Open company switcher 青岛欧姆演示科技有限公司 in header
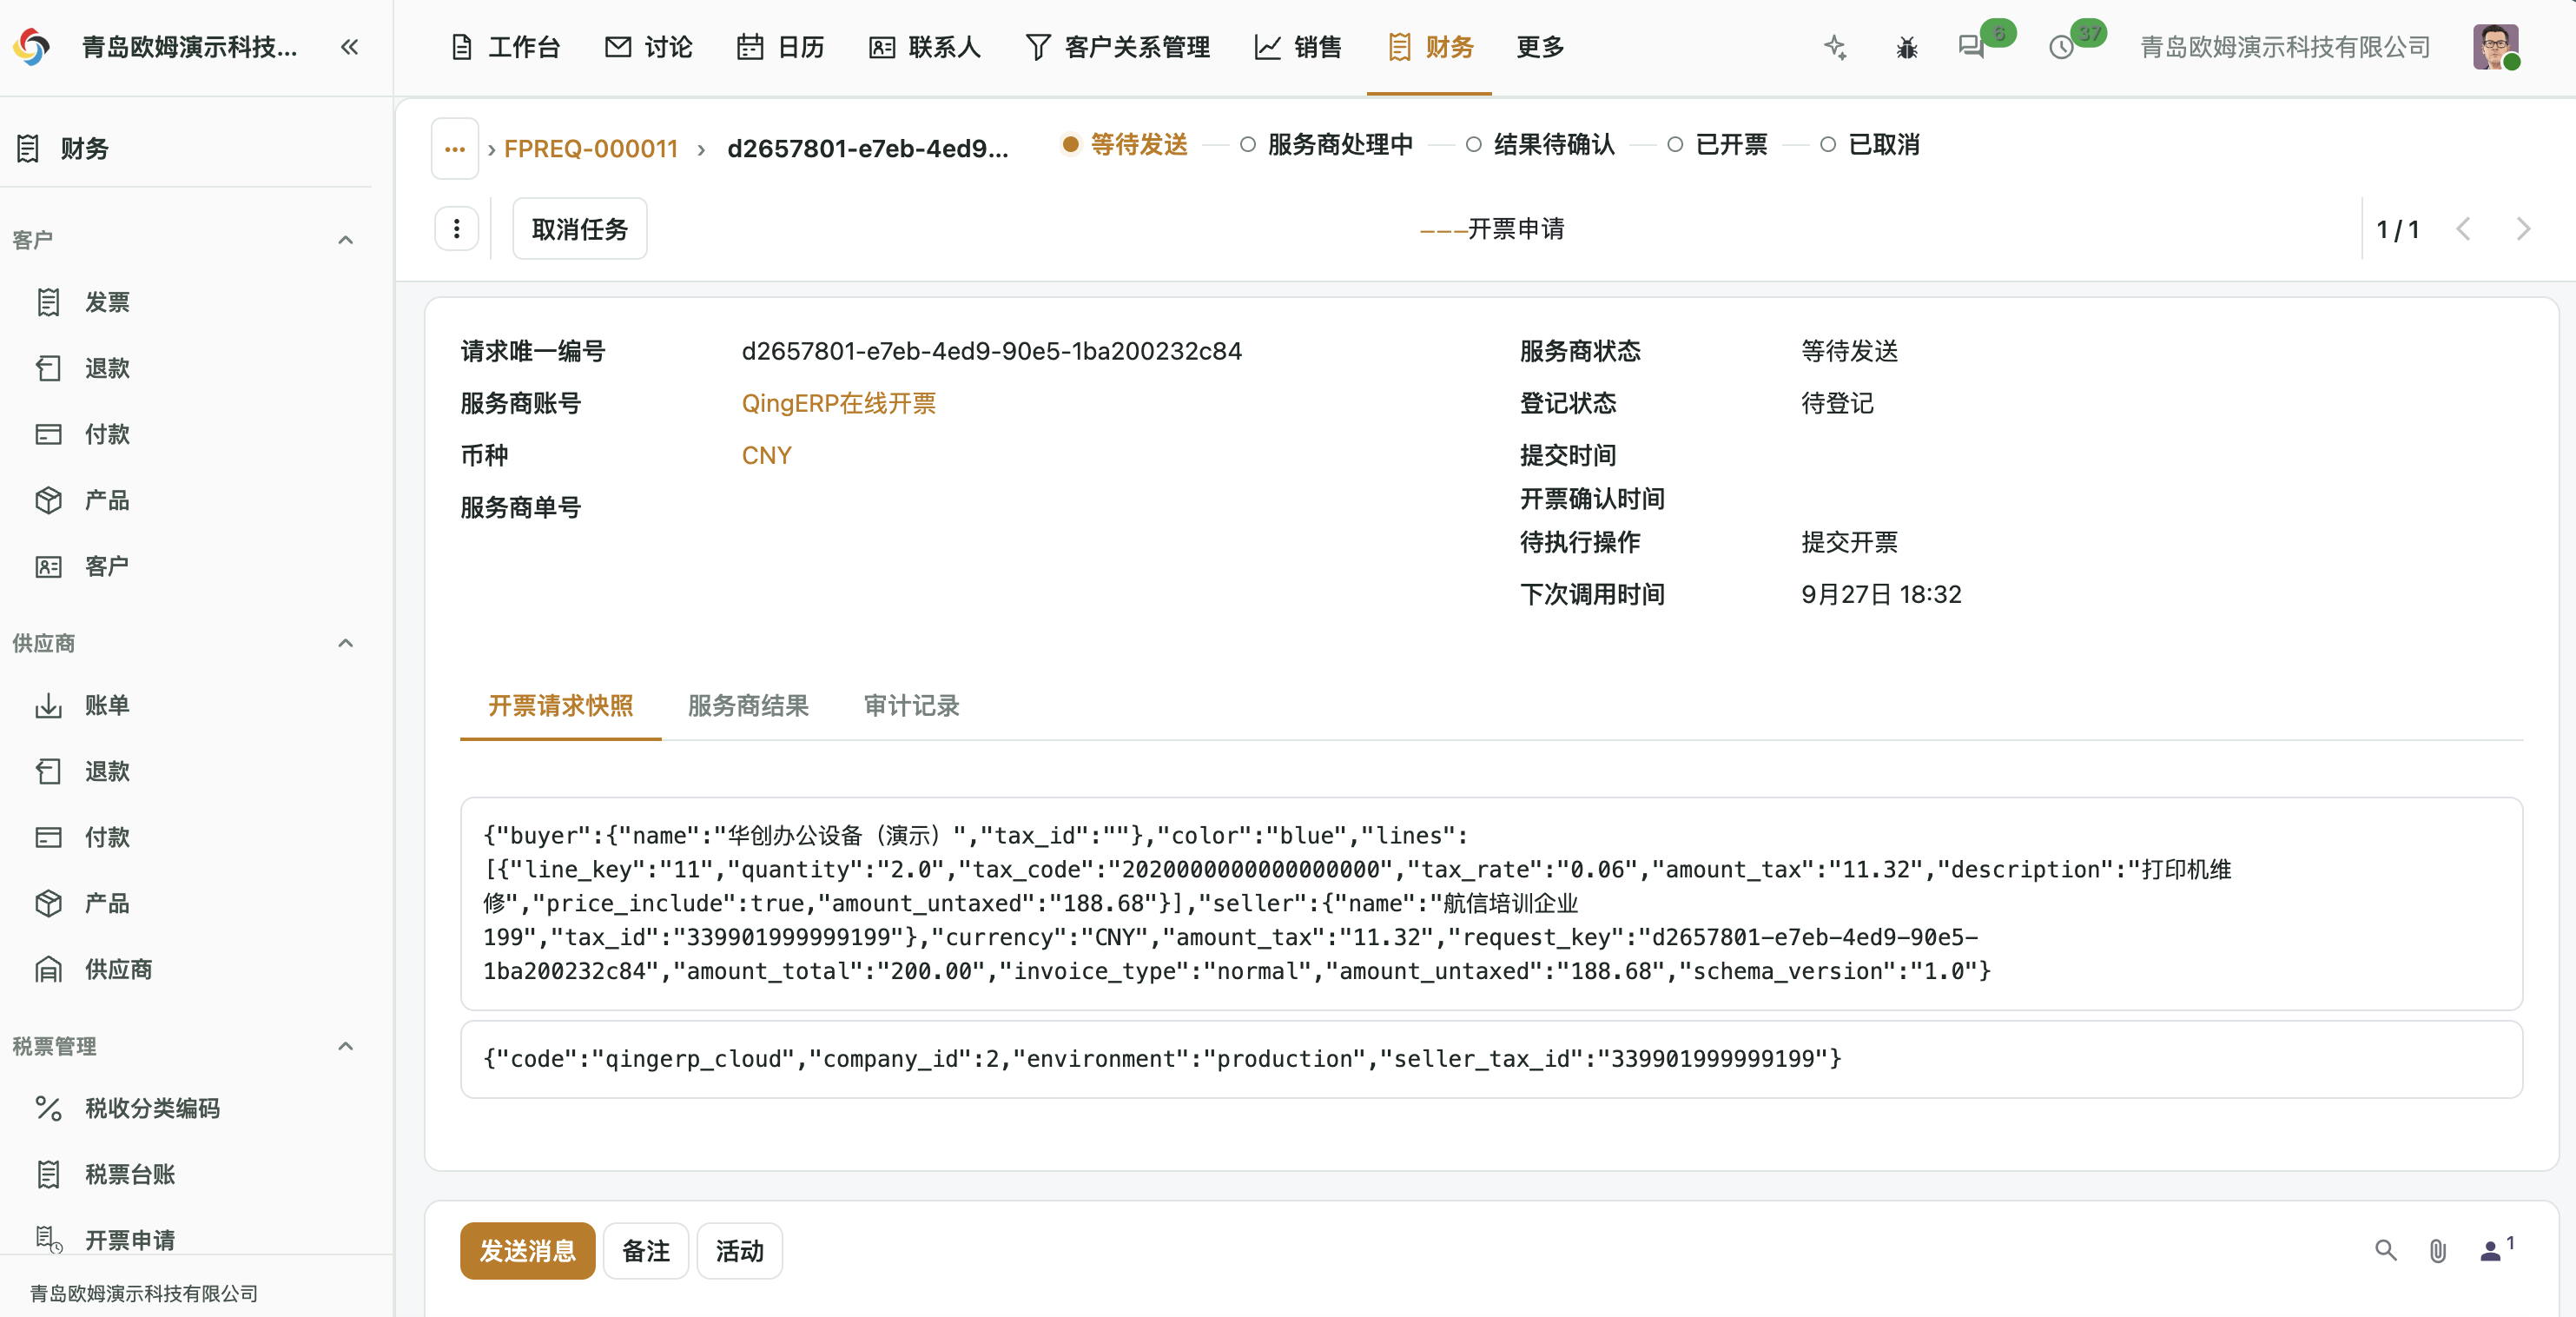 (2285, 47)
